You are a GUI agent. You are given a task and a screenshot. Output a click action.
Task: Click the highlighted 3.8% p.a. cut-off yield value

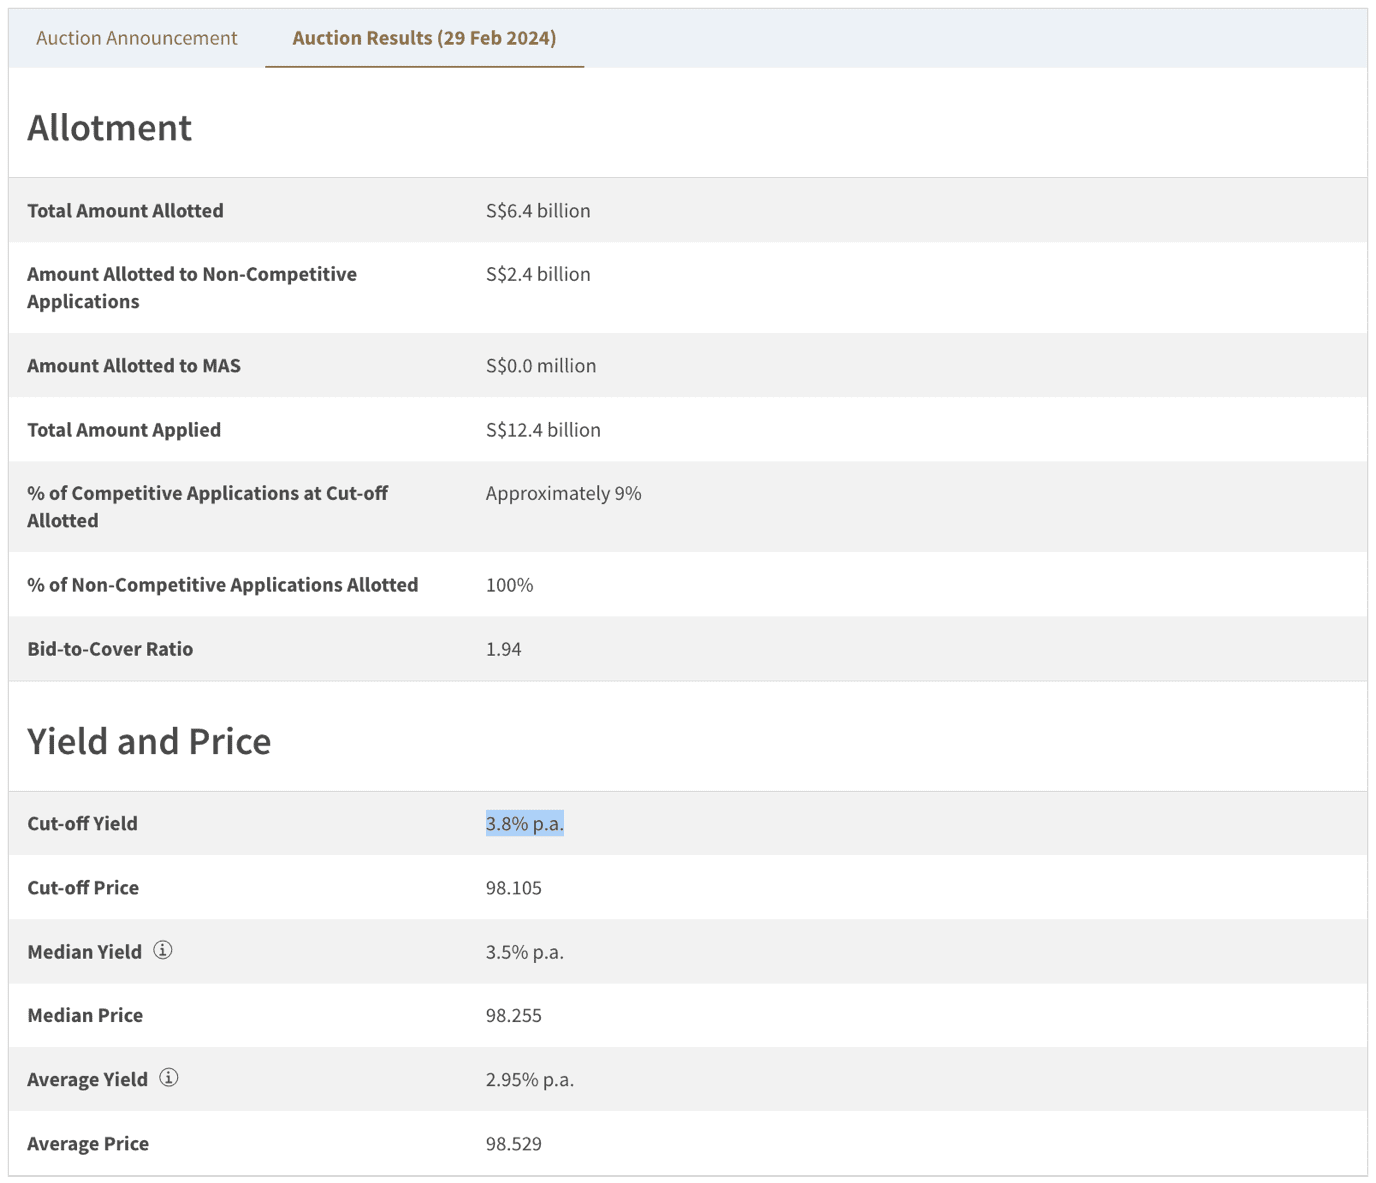(525, 823)
